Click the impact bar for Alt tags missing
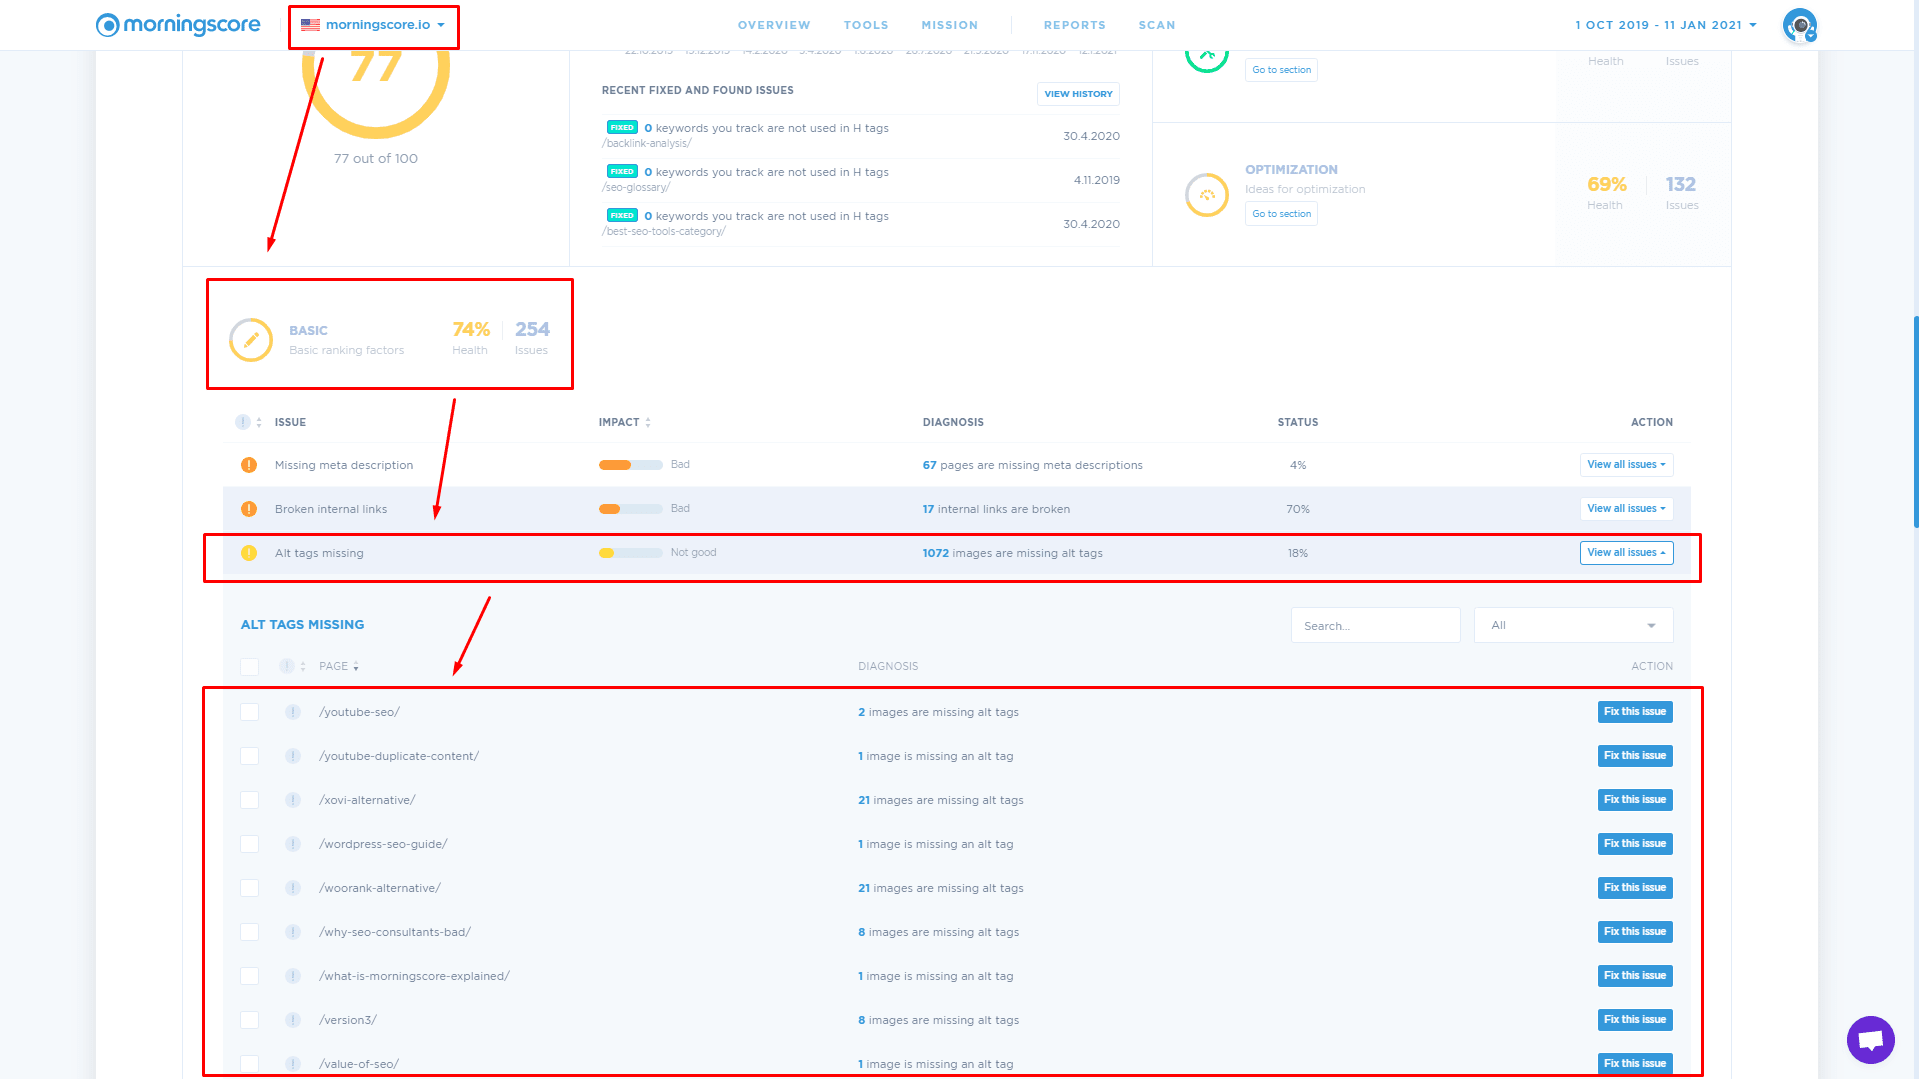1919x1079 pixels. [631, 553]
